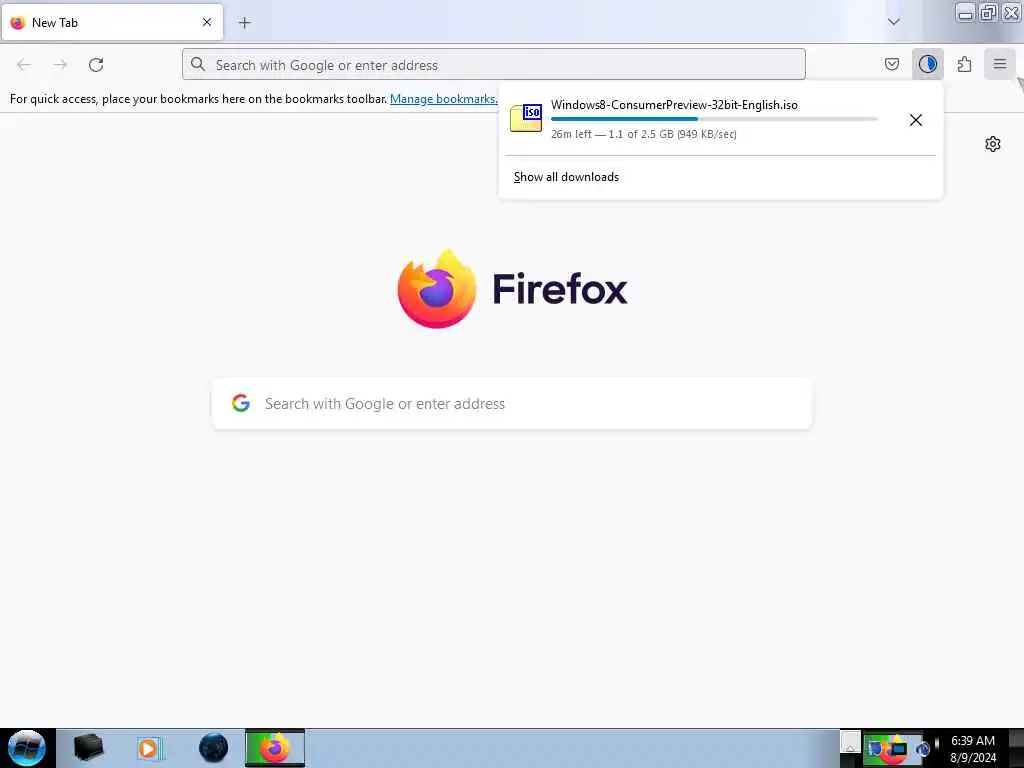The image size is (1024, 768).
Task: Click the magnifier icon in the address bar
Action: [198, 64]
